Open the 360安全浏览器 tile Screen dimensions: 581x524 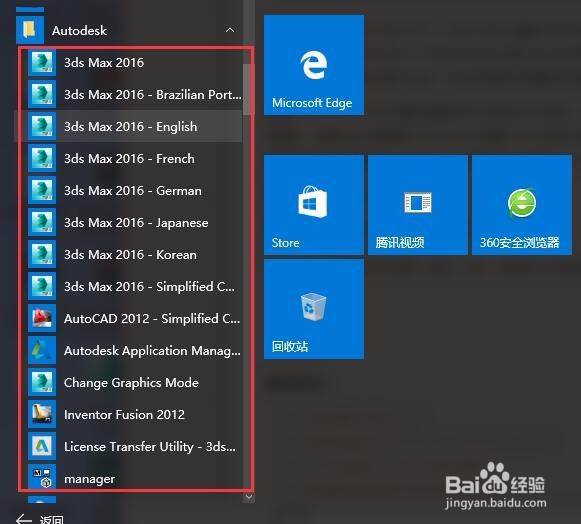pyautogui.click(x=522, y=205)
